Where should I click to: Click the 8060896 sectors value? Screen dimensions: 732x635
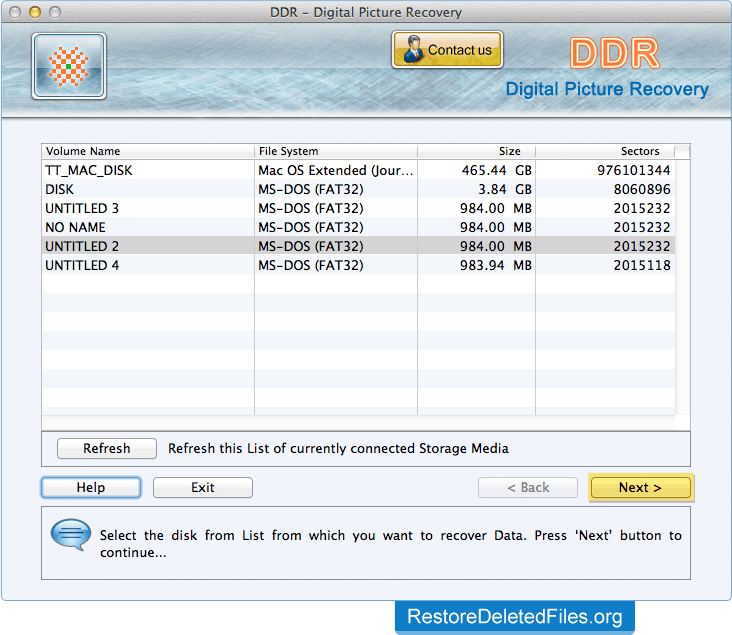pos(642,189)
